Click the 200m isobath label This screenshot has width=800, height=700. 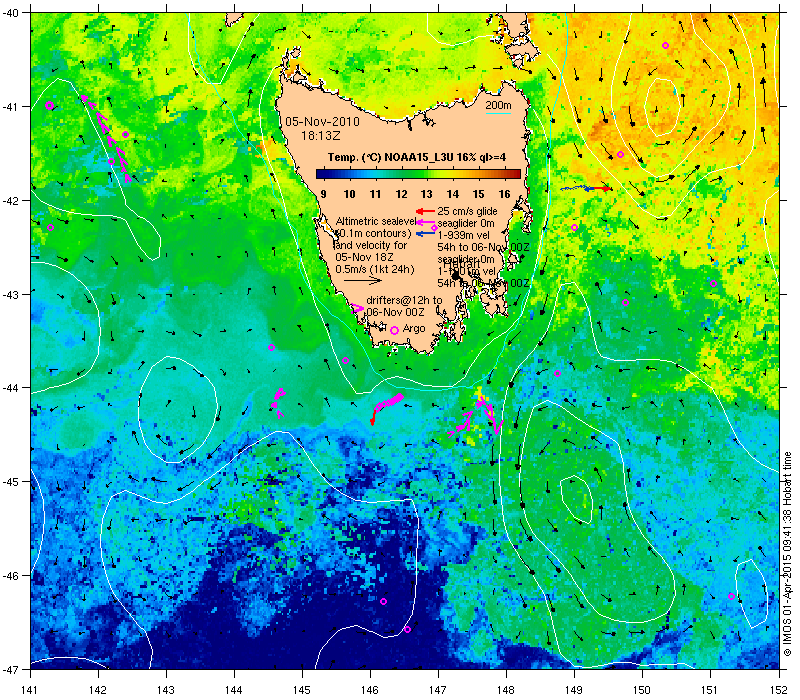[498, 106]
